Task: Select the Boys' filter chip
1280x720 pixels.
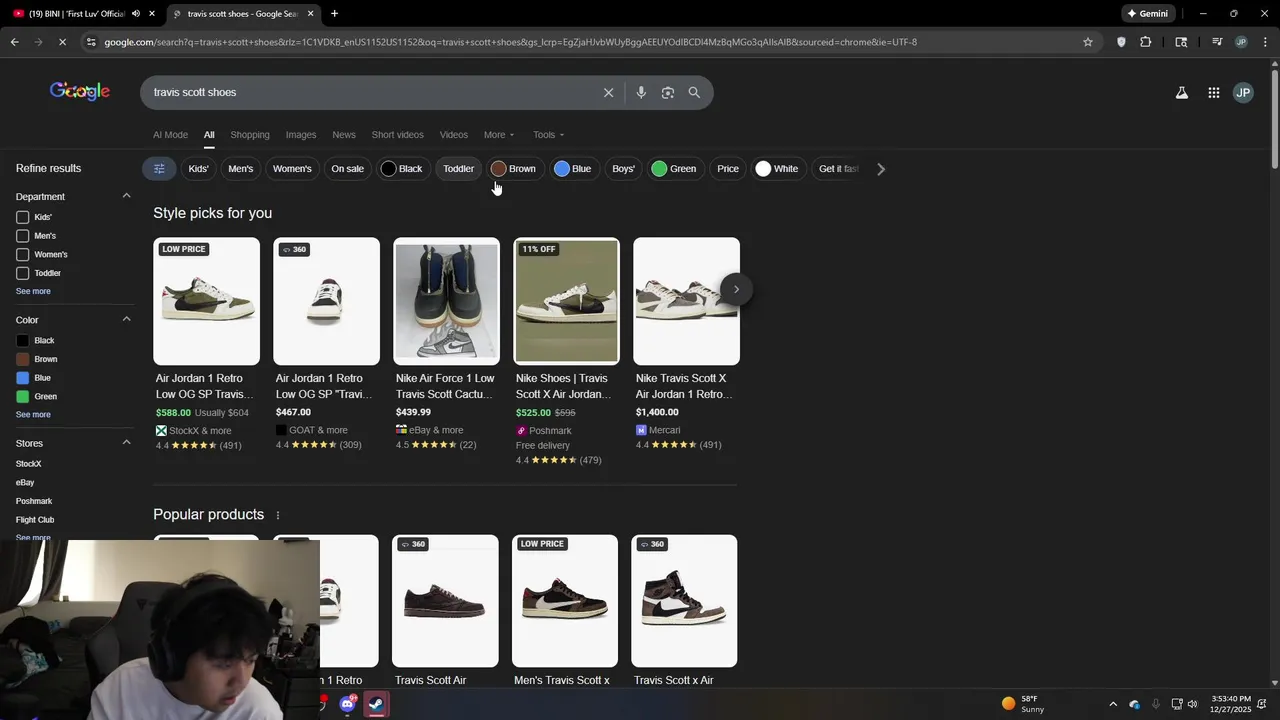Action: point(624,168)
